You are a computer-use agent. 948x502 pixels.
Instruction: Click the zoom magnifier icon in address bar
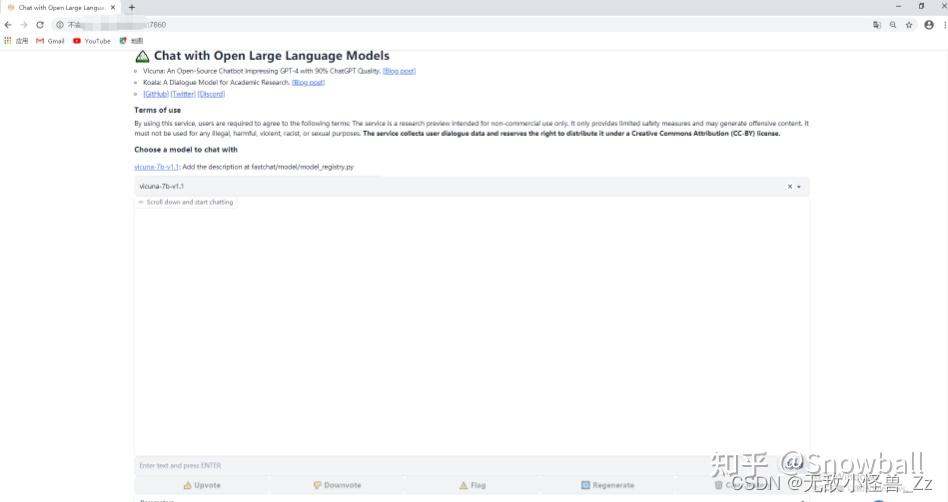click(892, 25)
